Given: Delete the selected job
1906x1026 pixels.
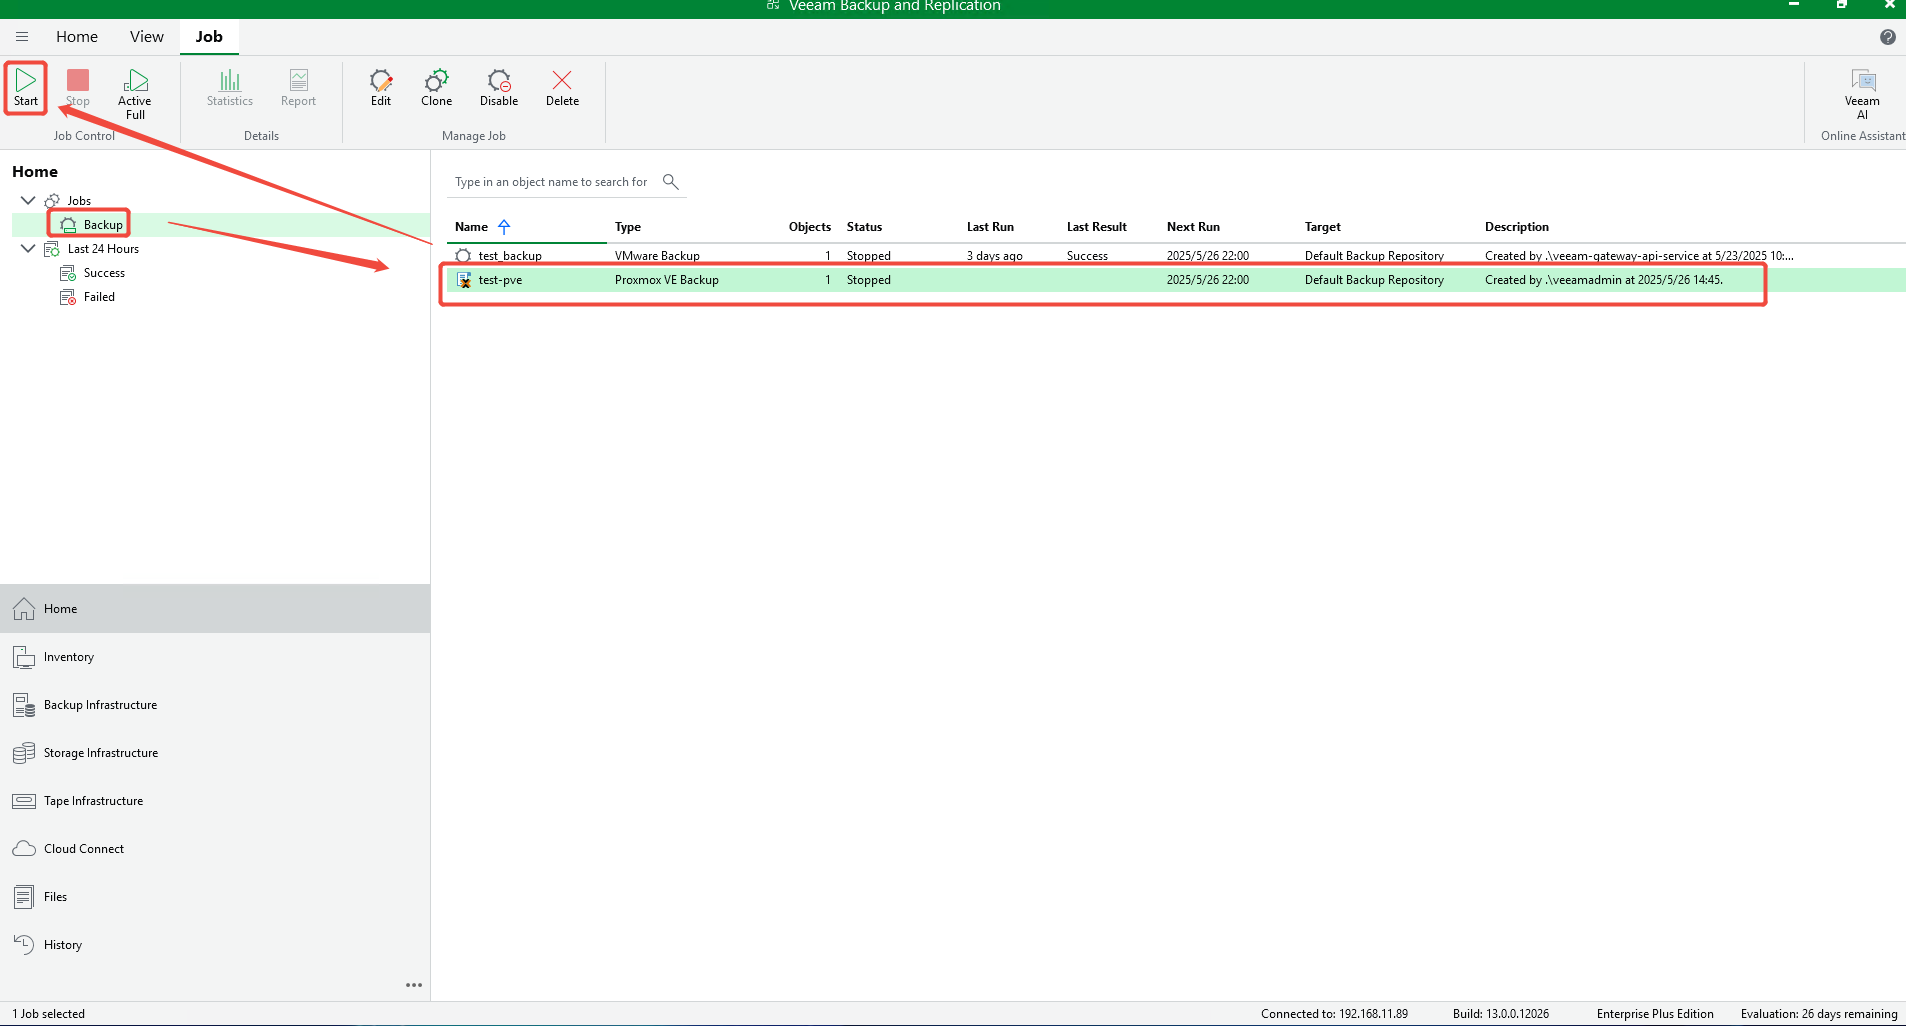Looking at the screenshot, I should (x=562, y=87).
